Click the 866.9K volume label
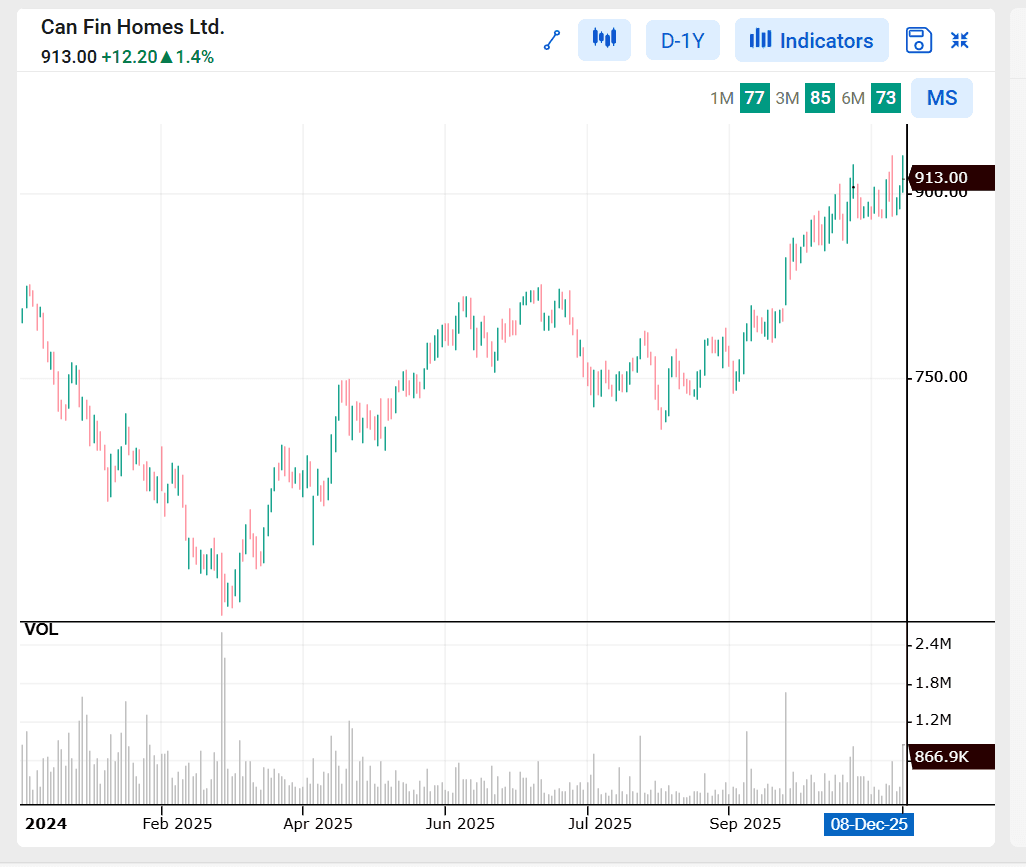1026x867 pixels. (952, 756)
